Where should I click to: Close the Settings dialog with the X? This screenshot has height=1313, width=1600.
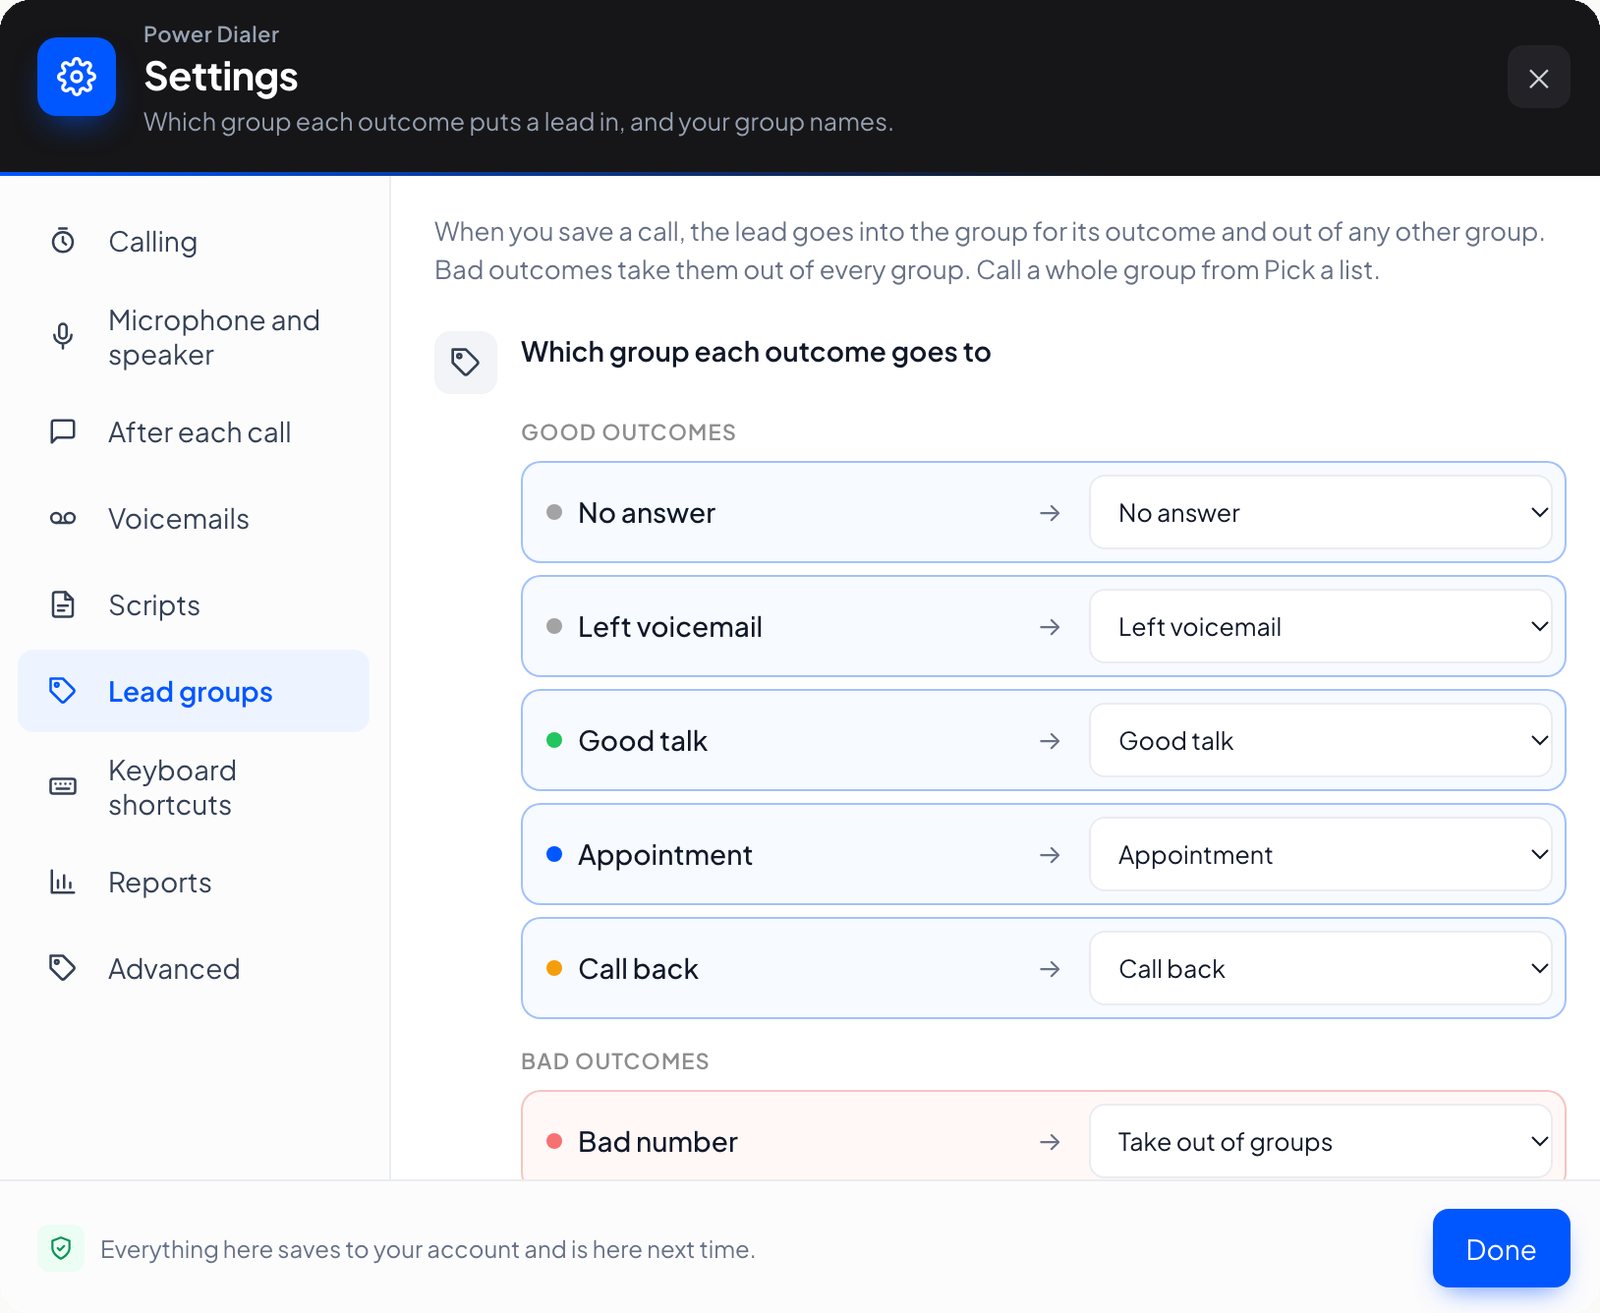click(1538, 78)
